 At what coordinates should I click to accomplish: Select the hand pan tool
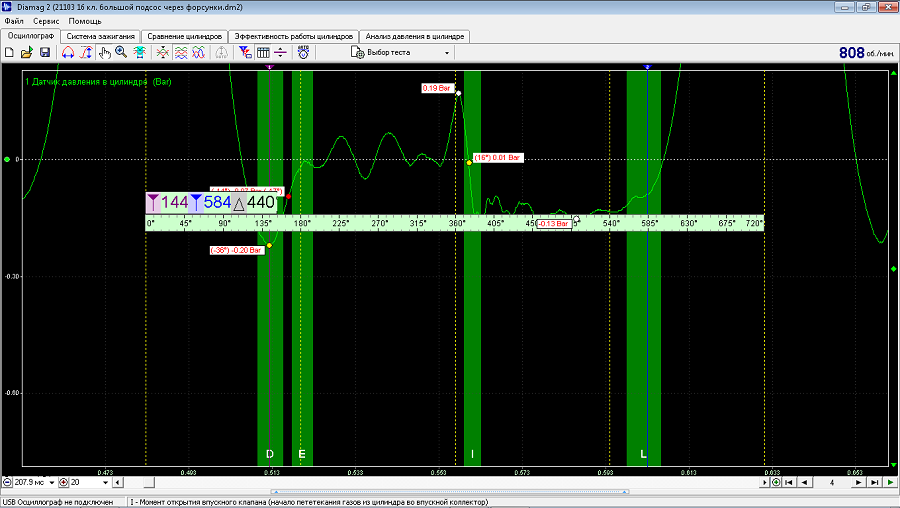pyautogui.click(x=104, y=52)
